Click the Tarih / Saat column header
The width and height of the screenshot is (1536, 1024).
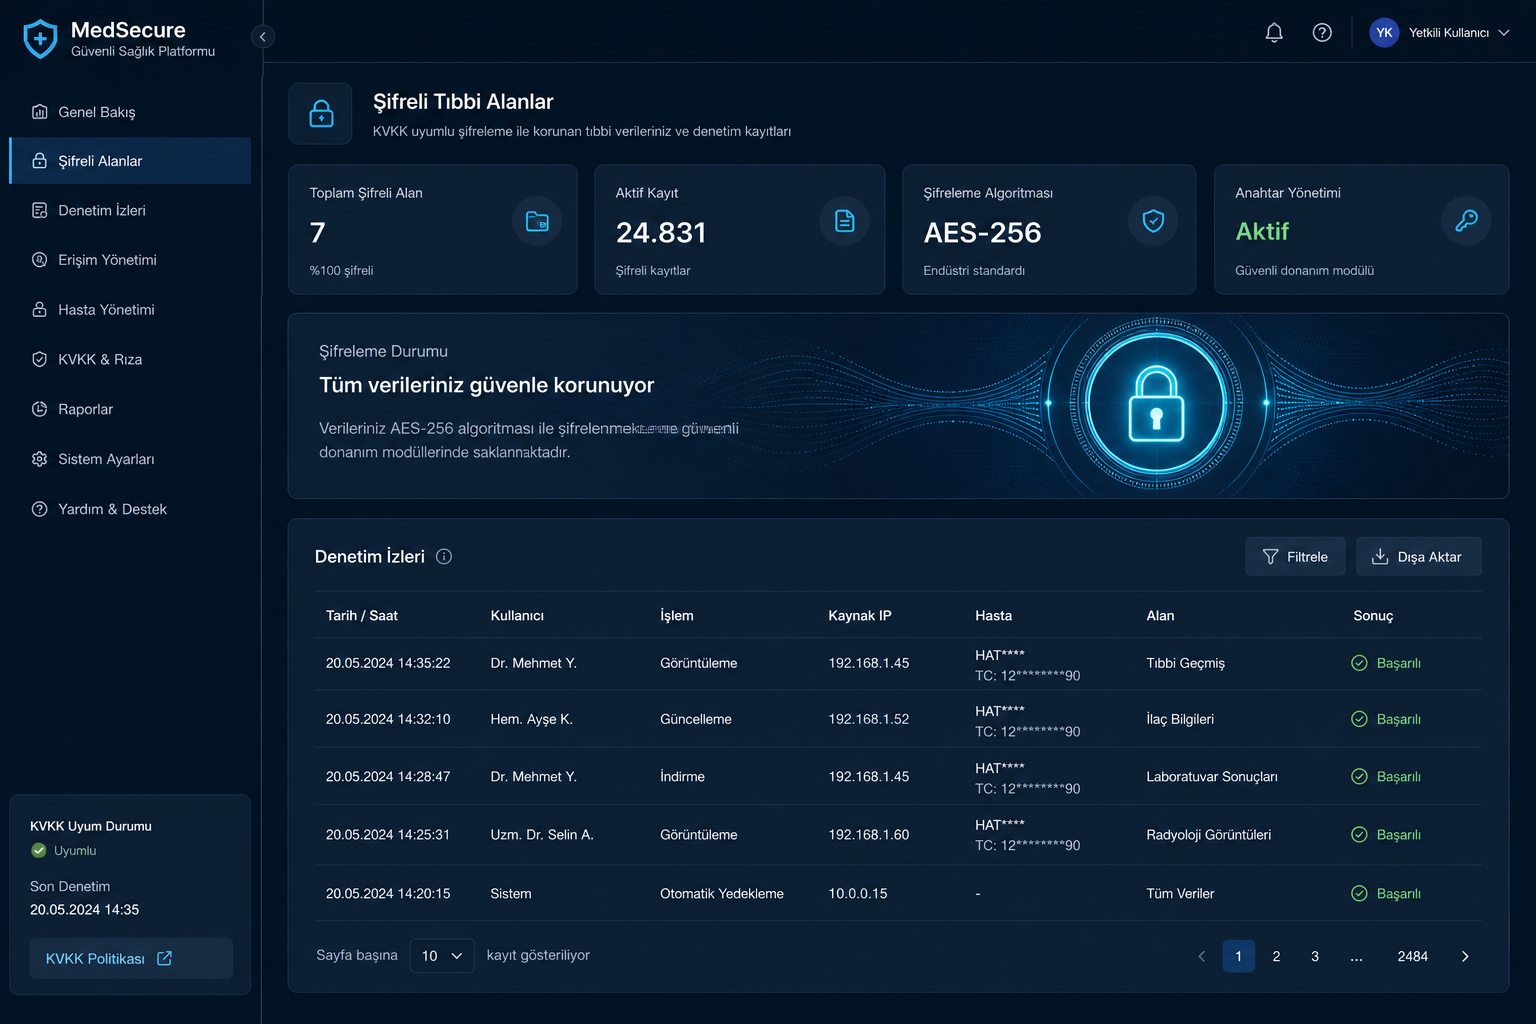(x=362, y=616)
